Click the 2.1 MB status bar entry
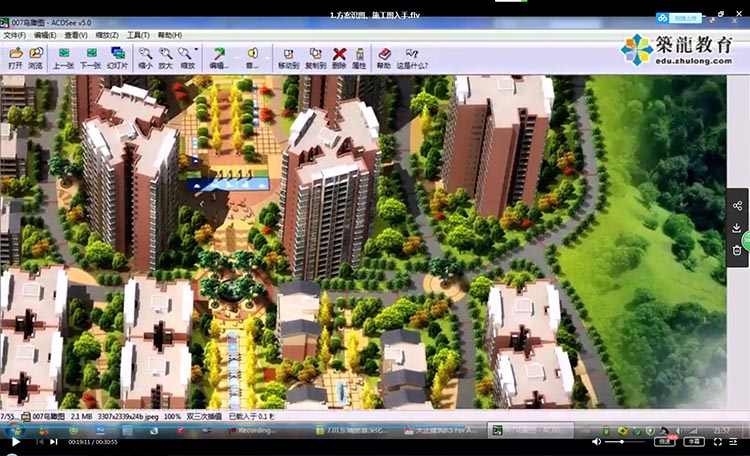This screenshot has width=750, height=456. coord(81,417)
